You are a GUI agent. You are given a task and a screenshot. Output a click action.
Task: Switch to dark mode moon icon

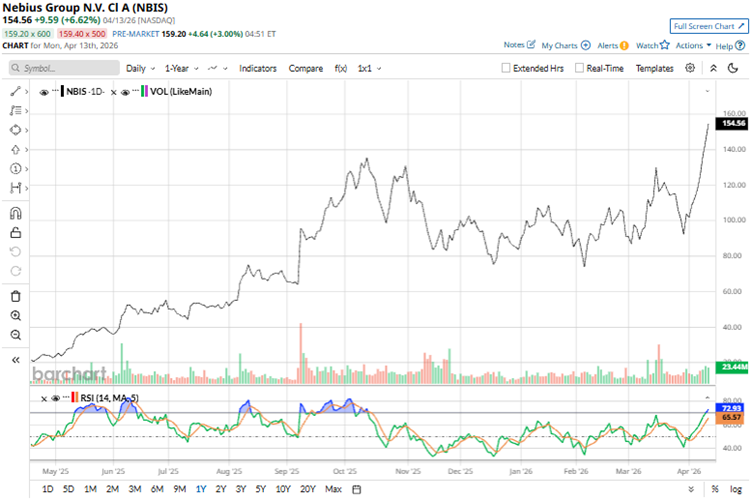[733, 68]
